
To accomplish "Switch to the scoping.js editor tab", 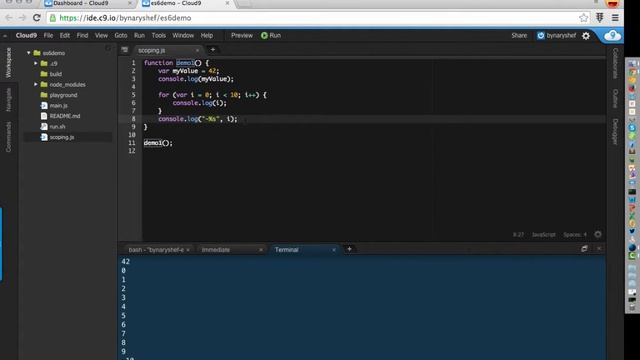I will click(x=152, y=50).
